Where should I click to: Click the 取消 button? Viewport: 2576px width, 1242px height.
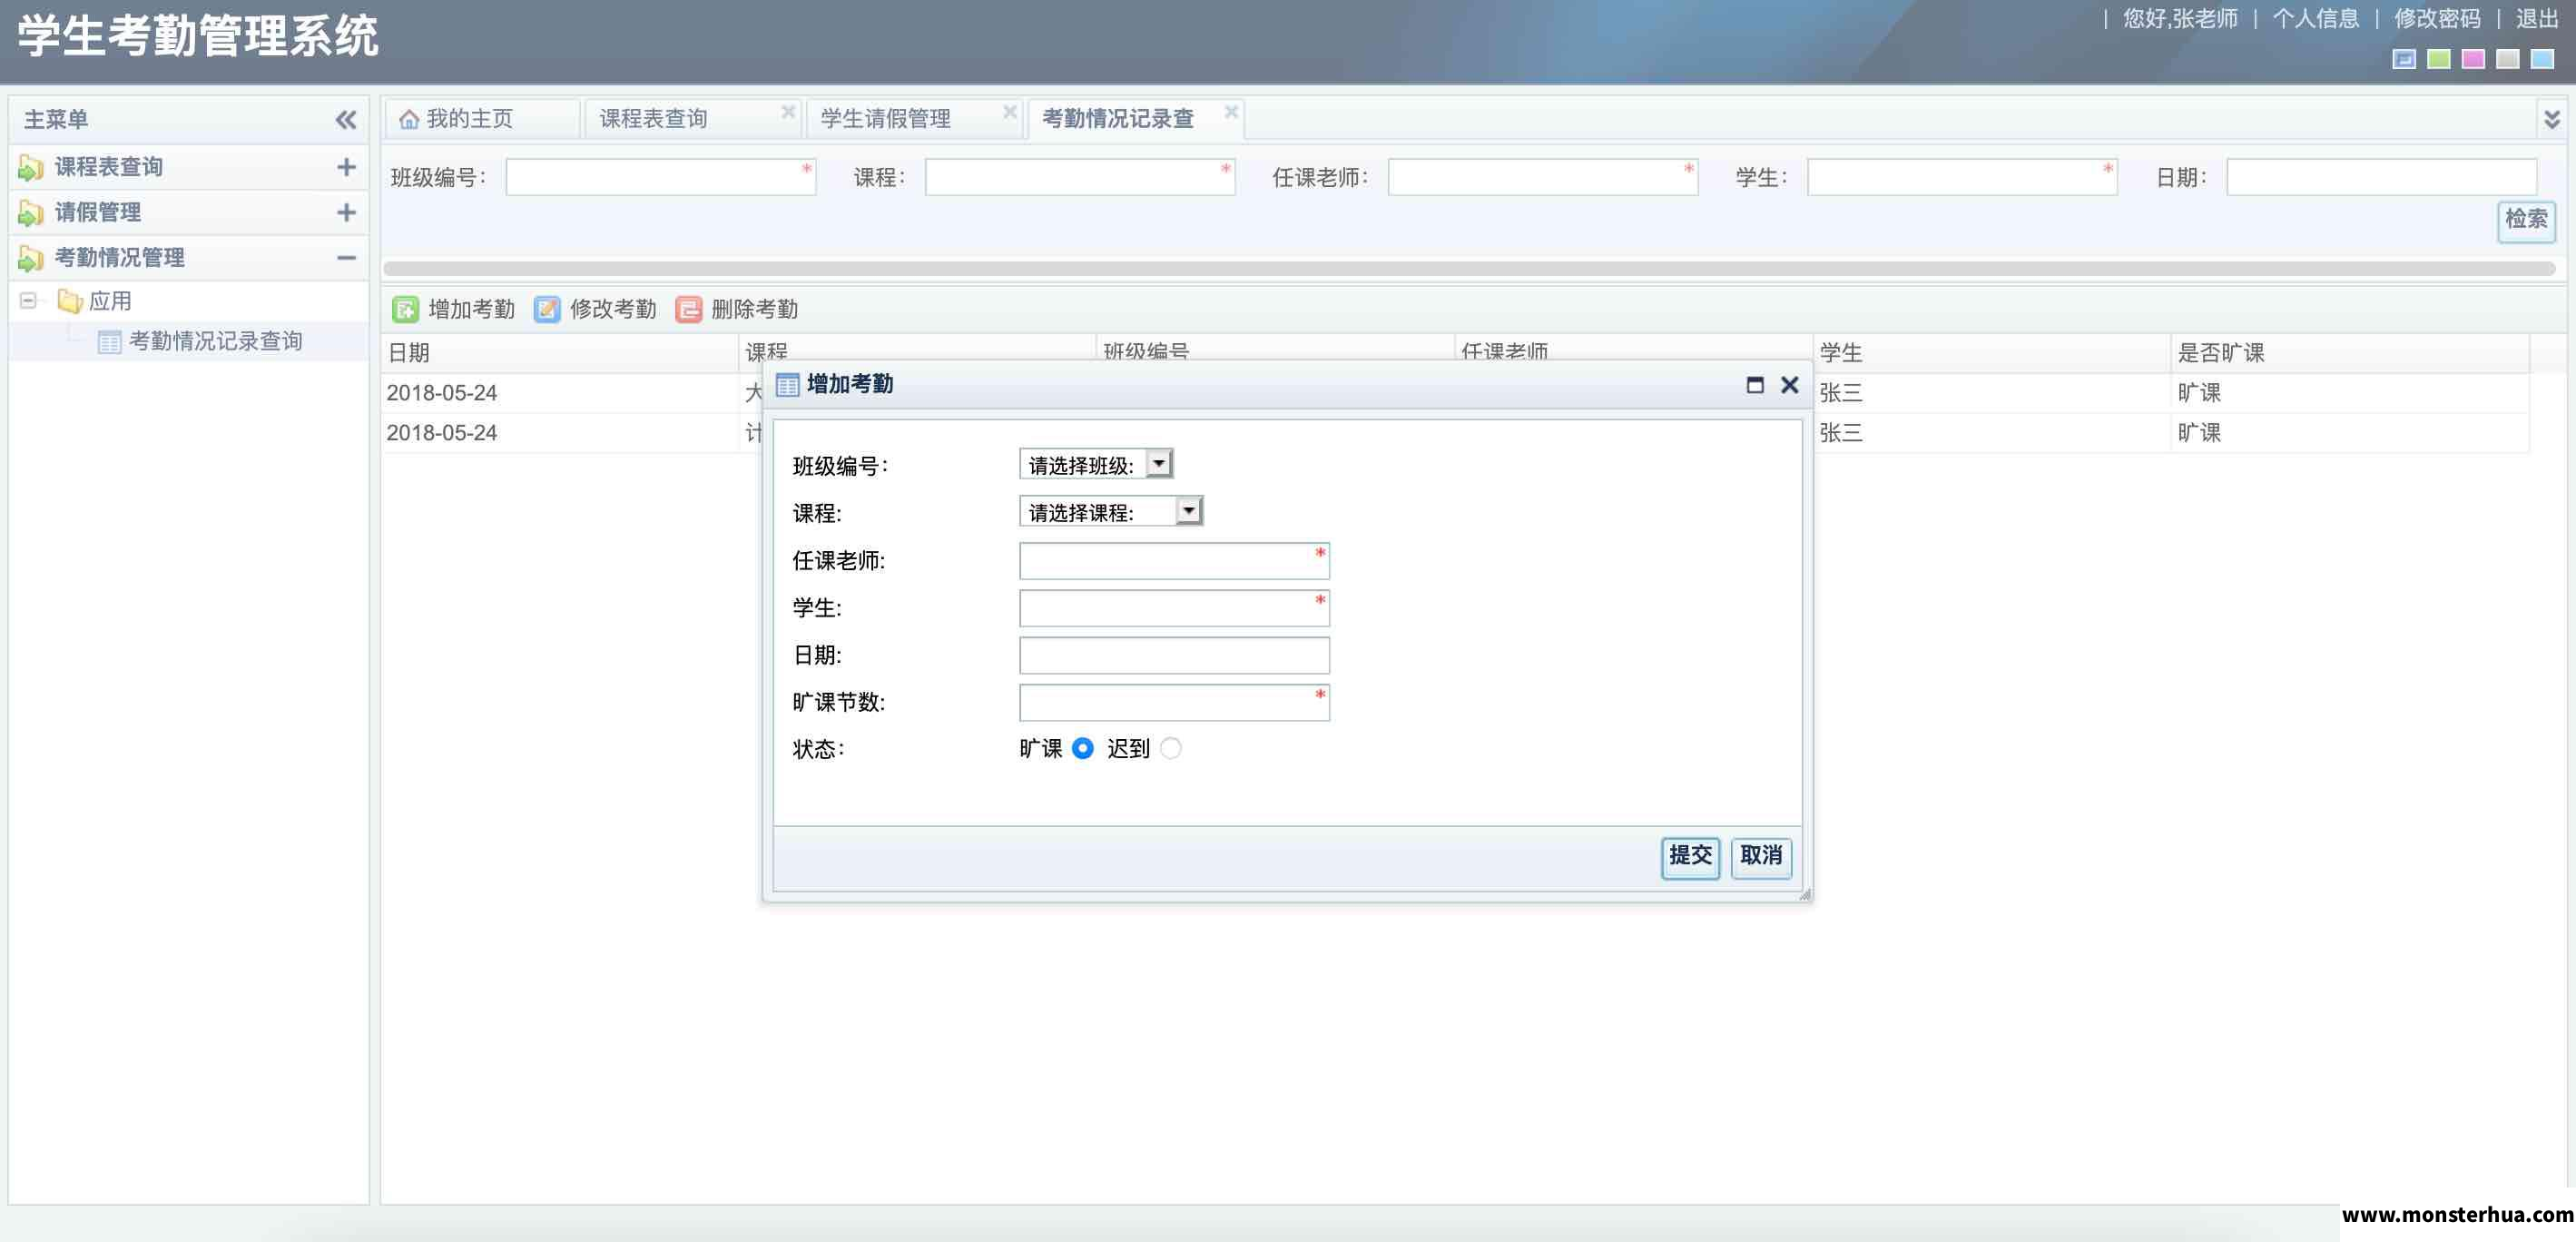click(1761, 857)
